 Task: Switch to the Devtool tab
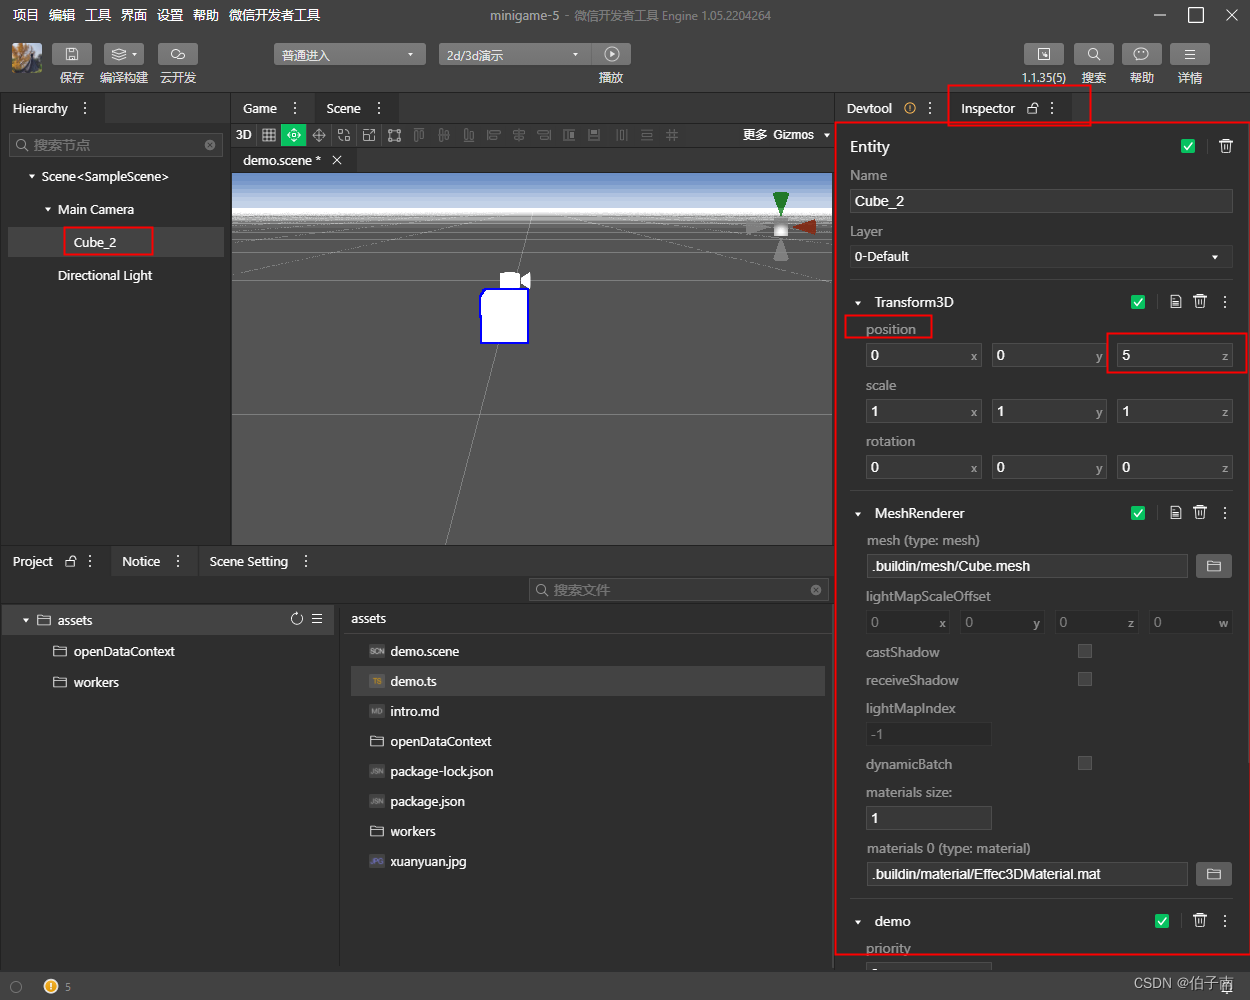pos(869,108)
